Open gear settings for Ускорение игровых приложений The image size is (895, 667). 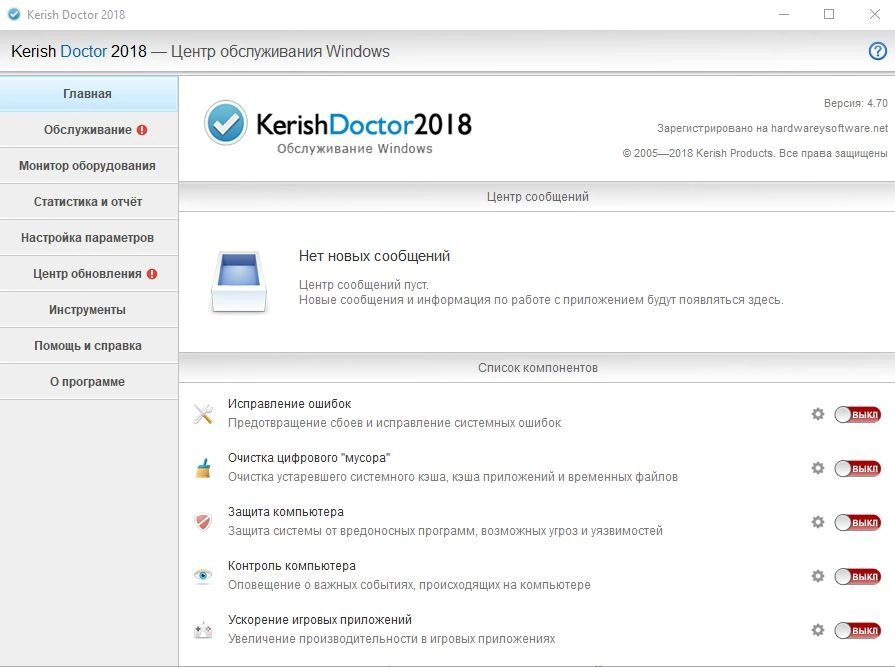point(818,630)
